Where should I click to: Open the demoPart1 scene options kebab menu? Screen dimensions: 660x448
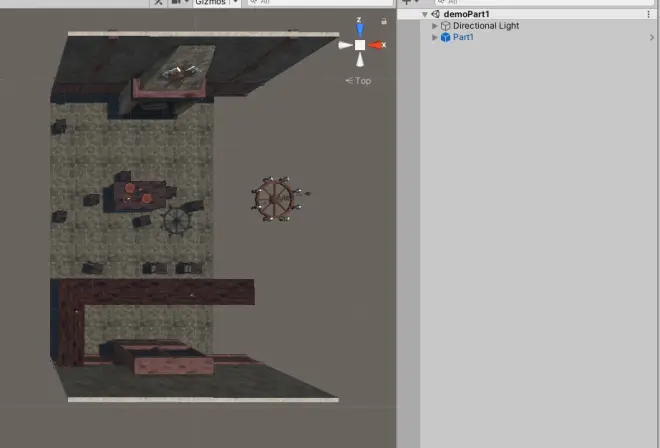pos(648,14)
